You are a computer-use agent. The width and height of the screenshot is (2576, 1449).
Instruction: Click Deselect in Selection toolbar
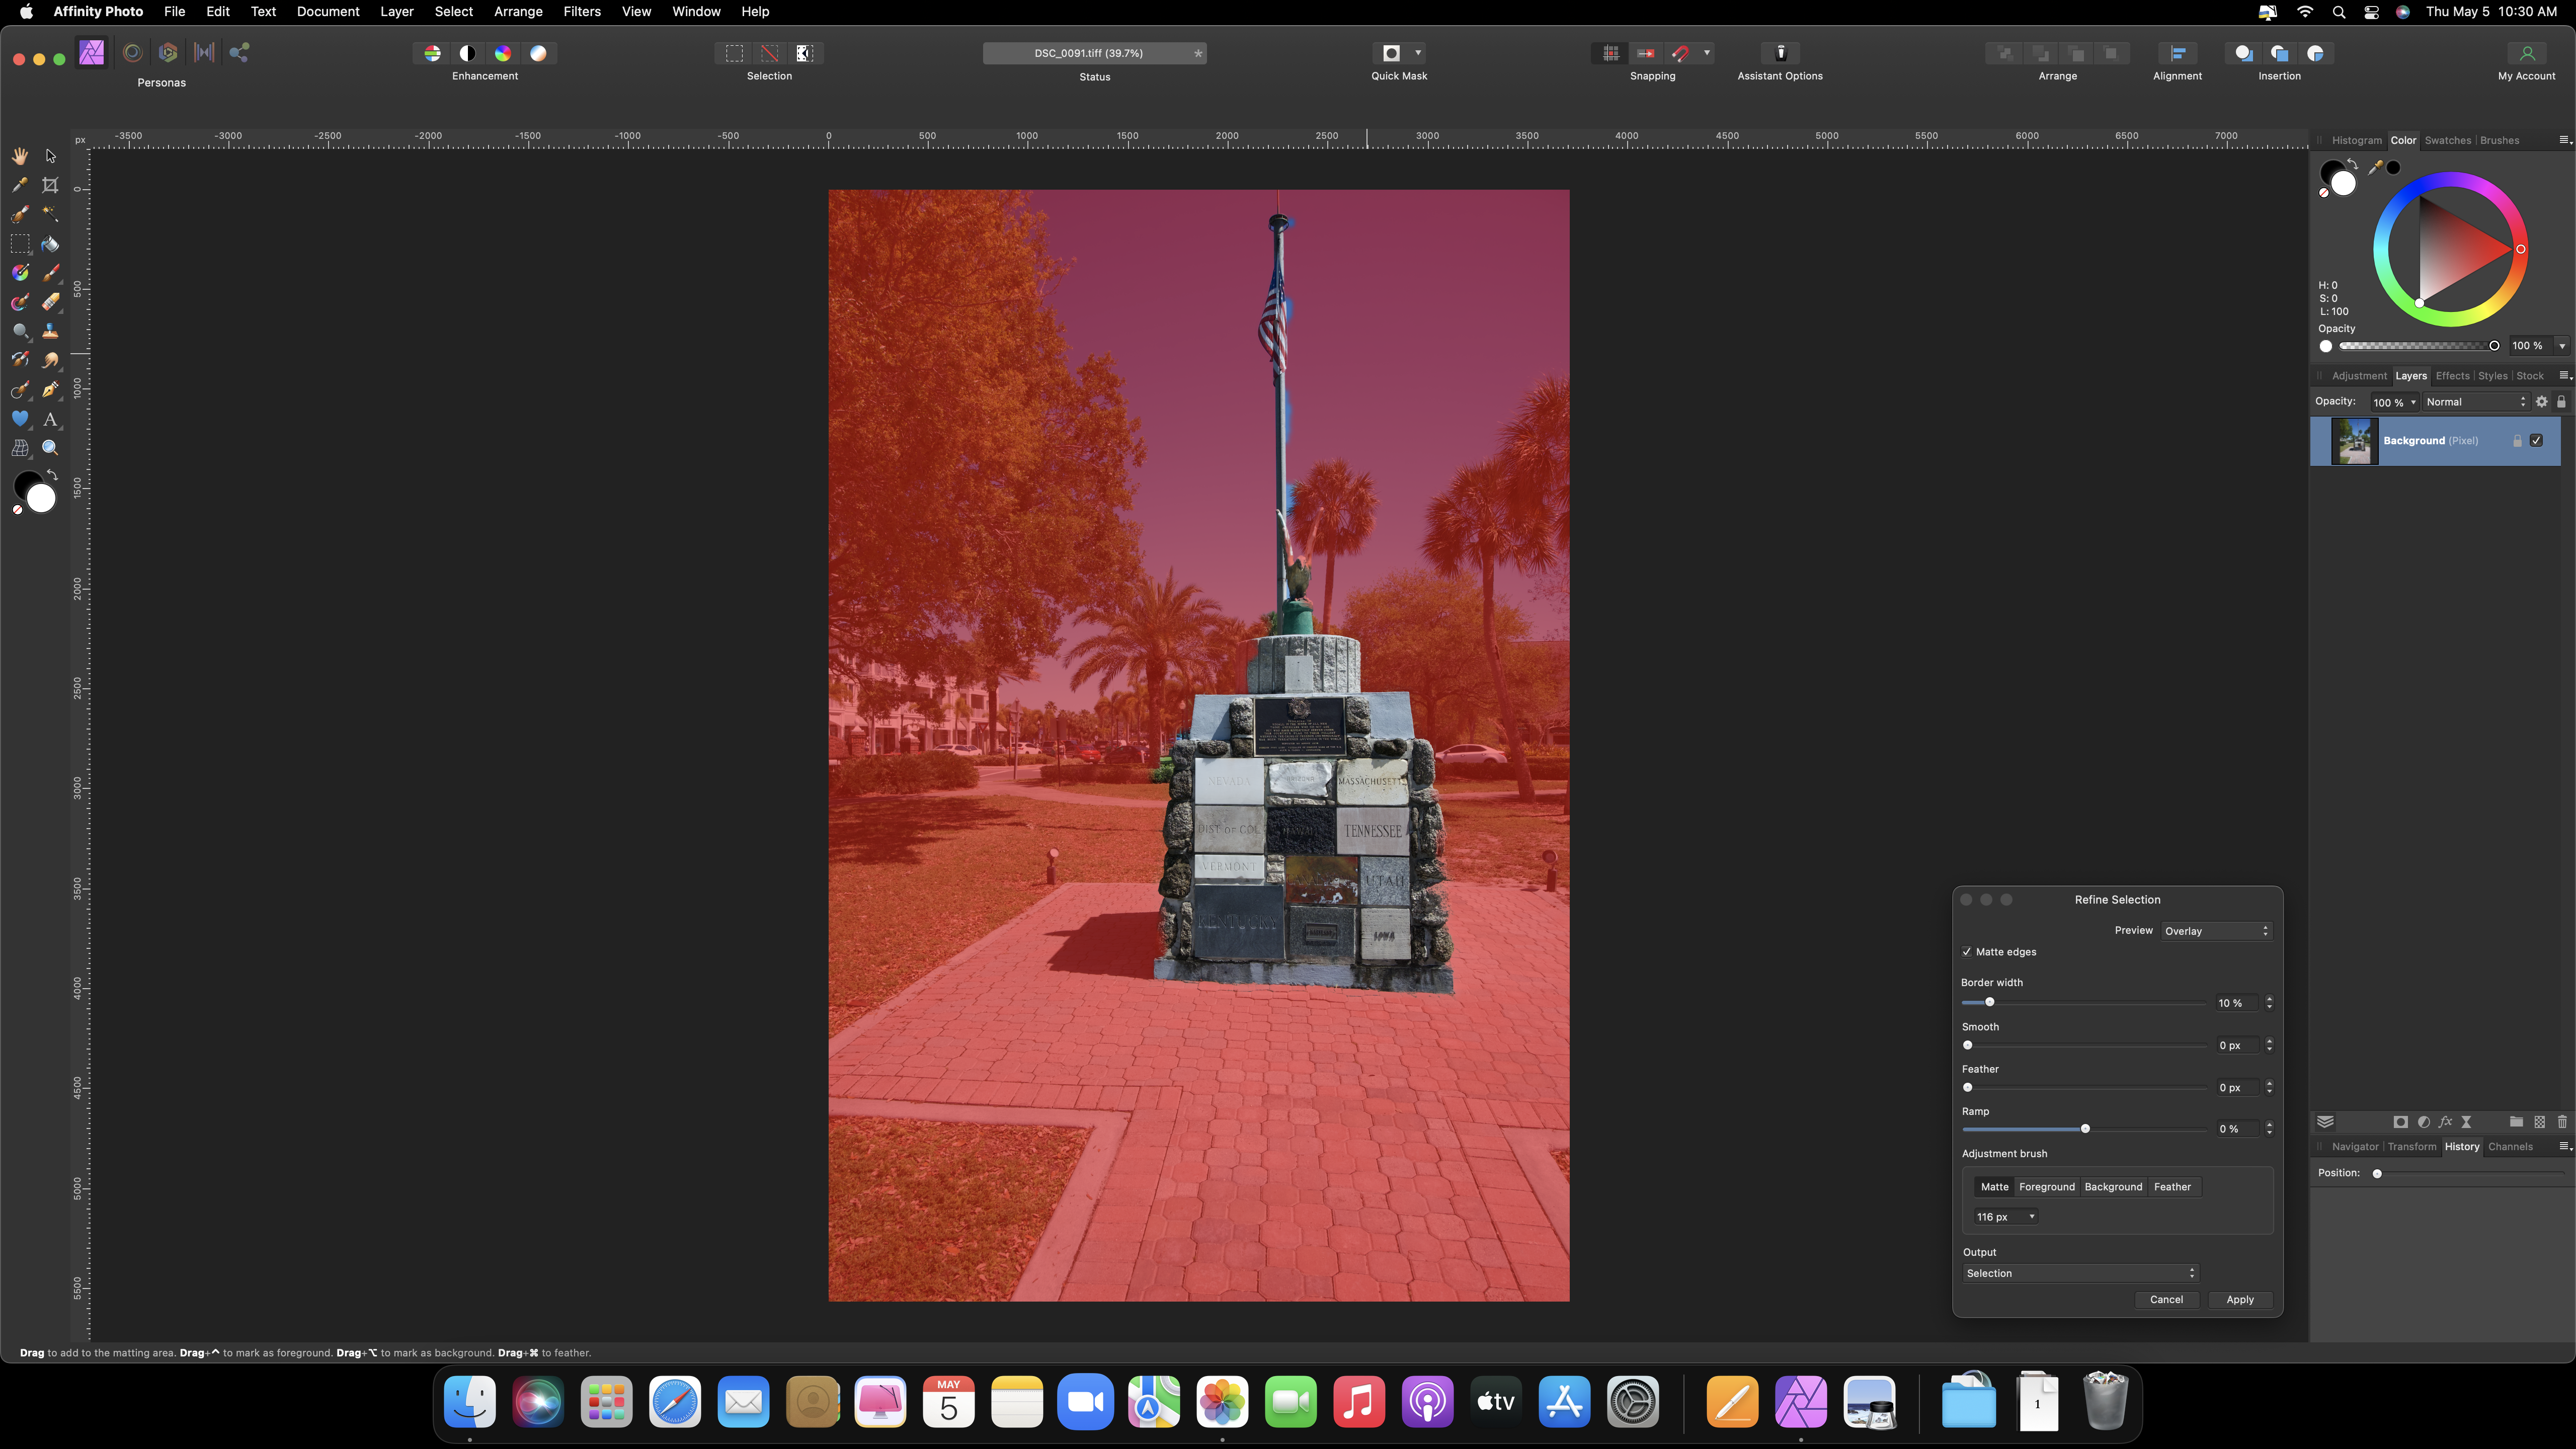tap(769, 53)
